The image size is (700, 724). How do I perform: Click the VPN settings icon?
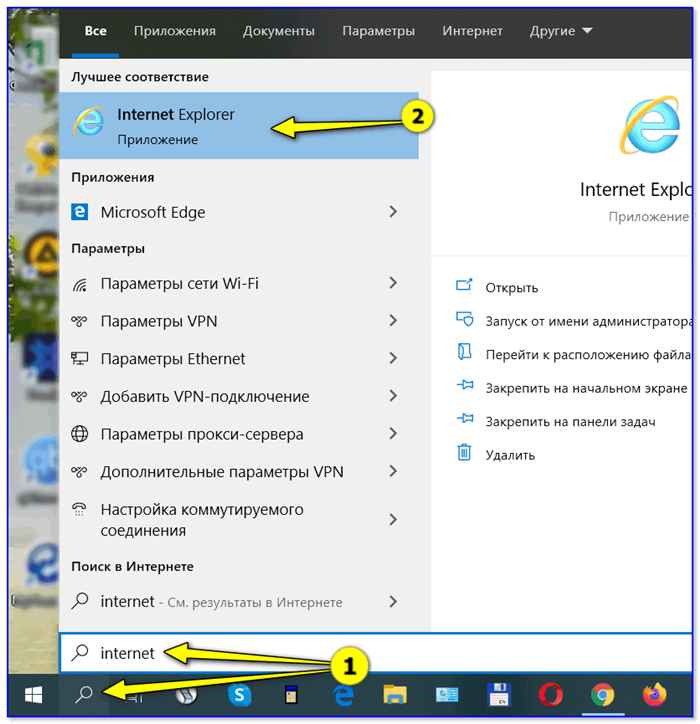(79, 321)
